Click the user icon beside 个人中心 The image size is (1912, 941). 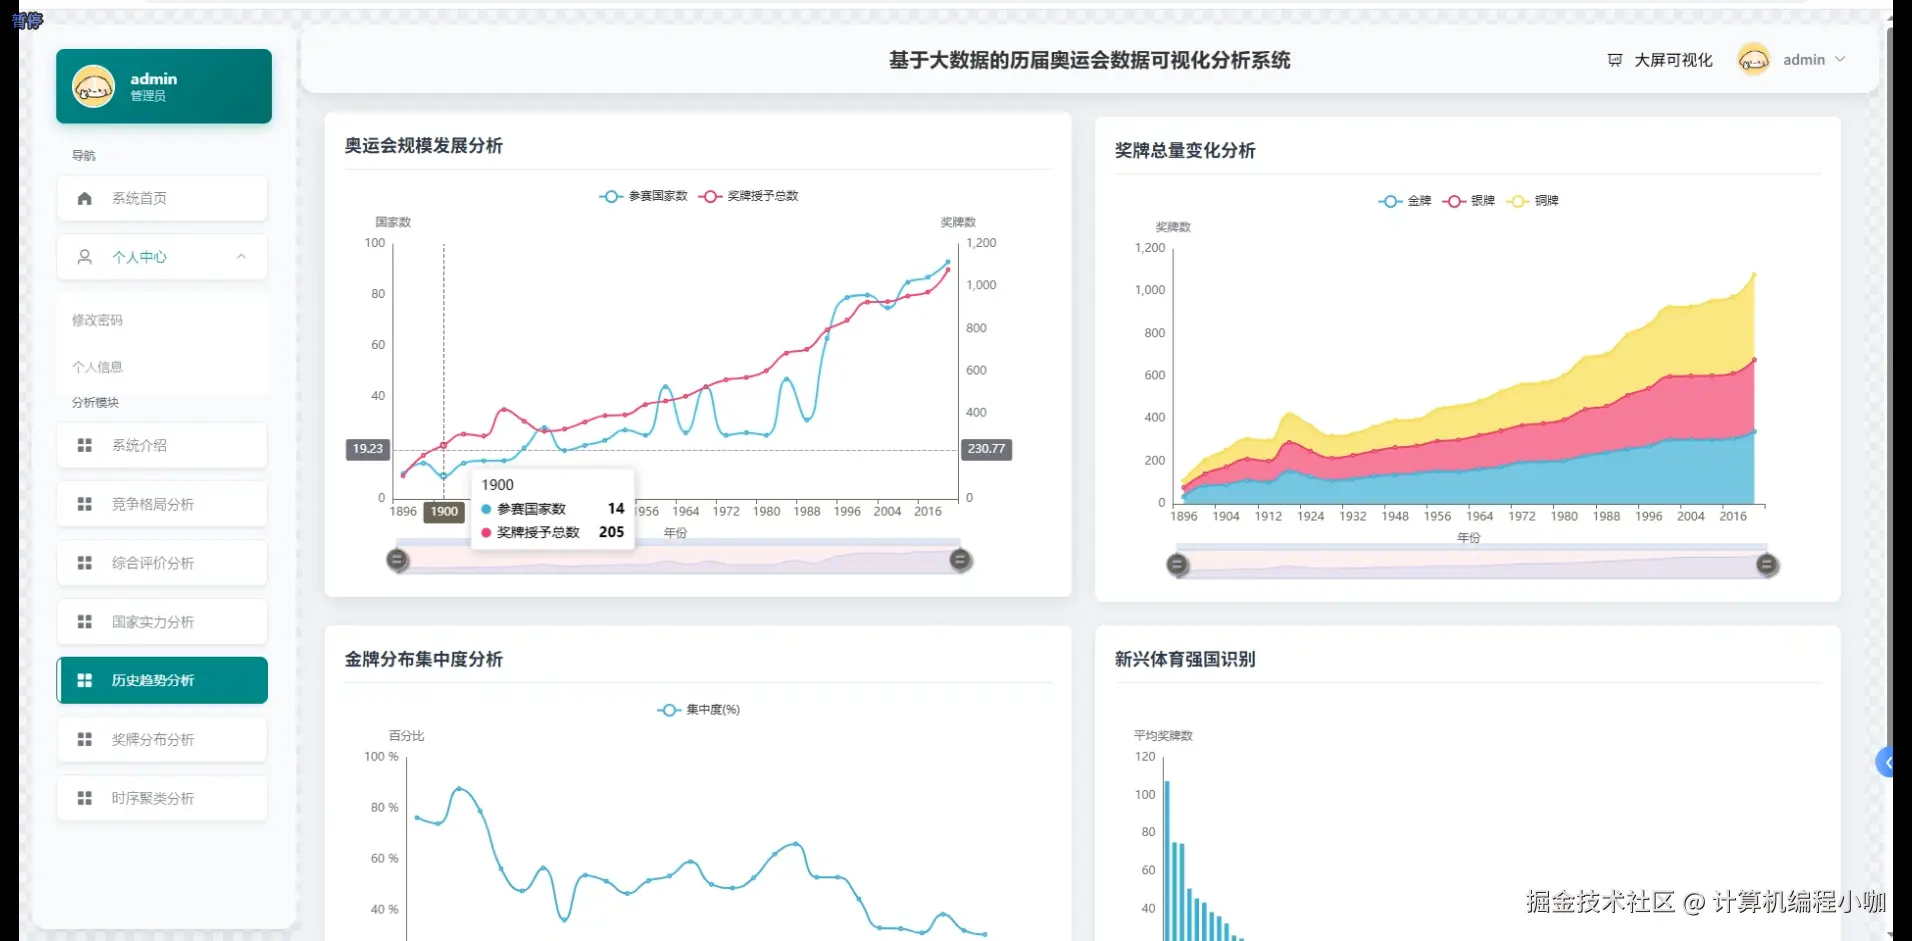(85, 257)
